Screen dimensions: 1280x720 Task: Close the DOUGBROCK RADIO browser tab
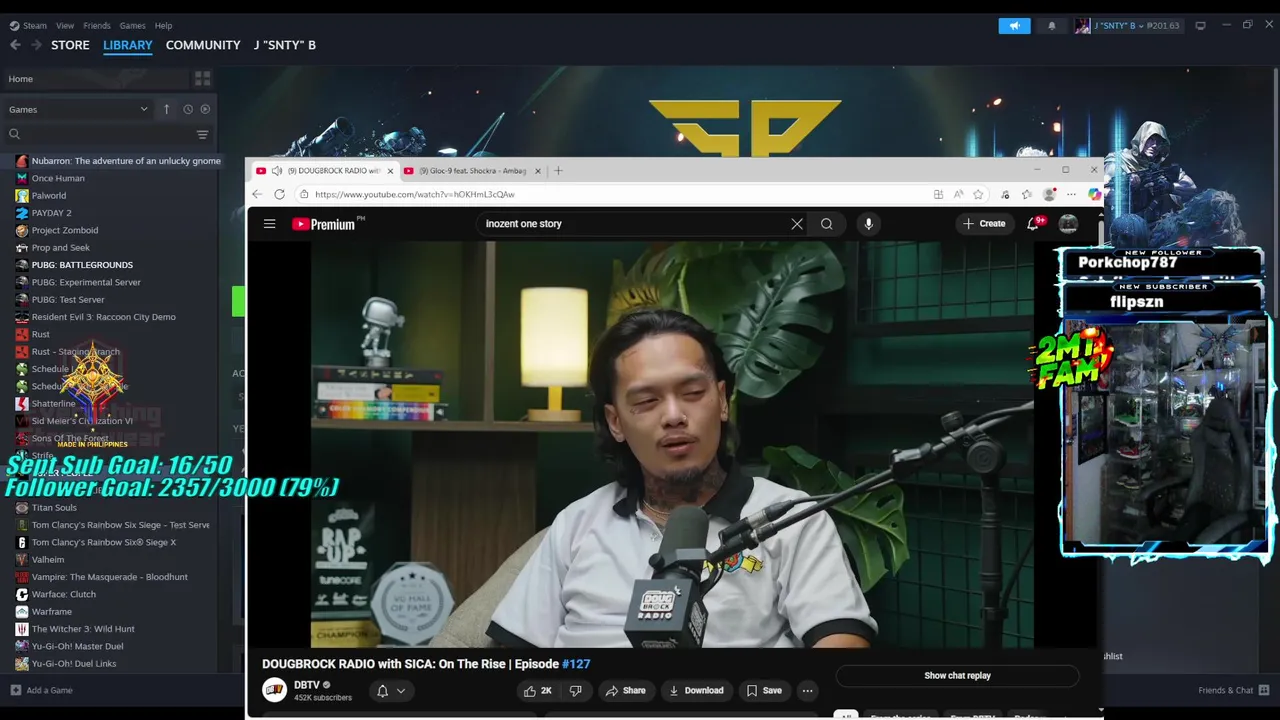pos(390,171)
